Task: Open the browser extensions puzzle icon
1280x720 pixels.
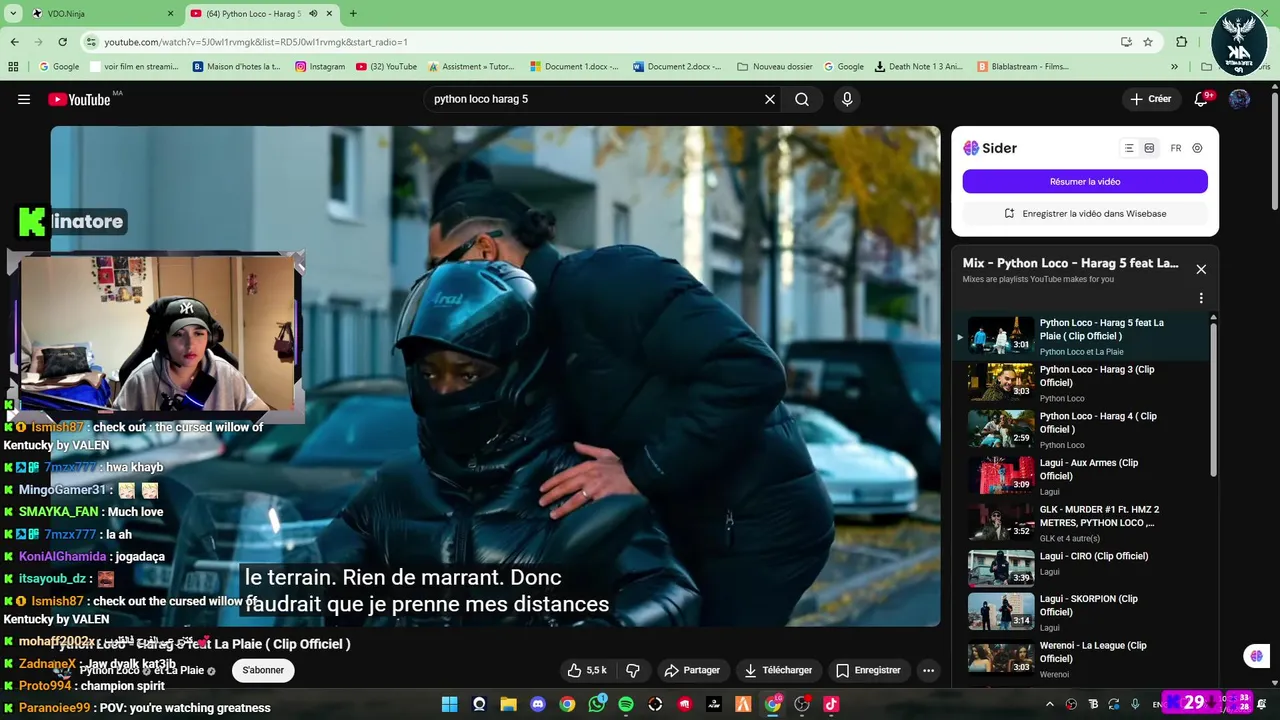Action: click(1182, 42)
